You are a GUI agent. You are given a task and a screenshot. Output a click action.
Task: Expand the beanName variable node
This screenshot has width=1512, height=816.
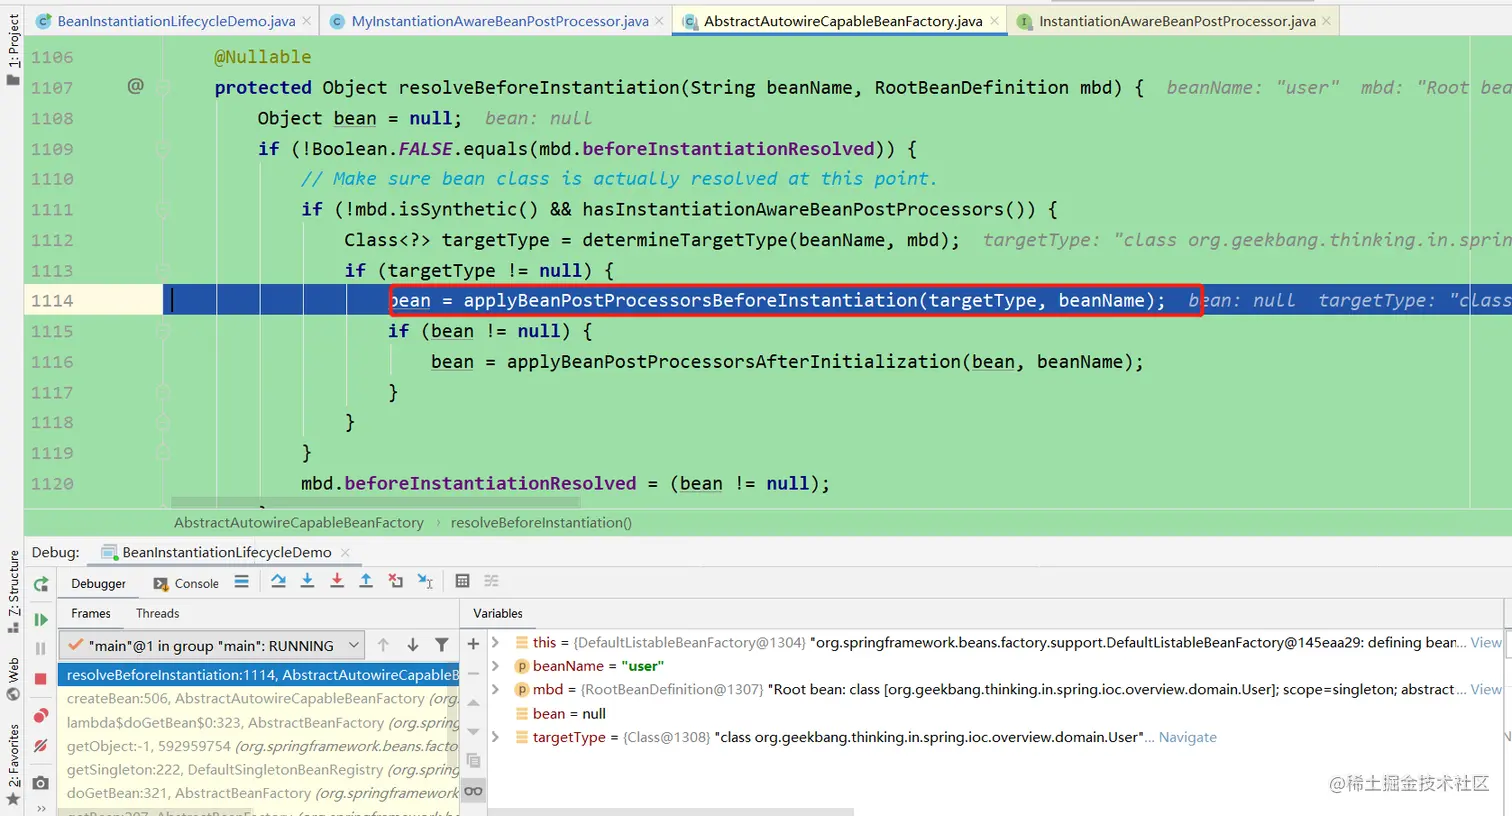click(496, 666)
